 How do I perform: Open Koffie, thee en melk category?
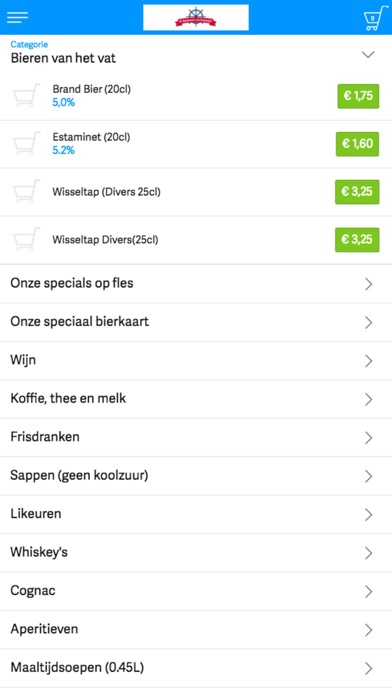point(196,399)
